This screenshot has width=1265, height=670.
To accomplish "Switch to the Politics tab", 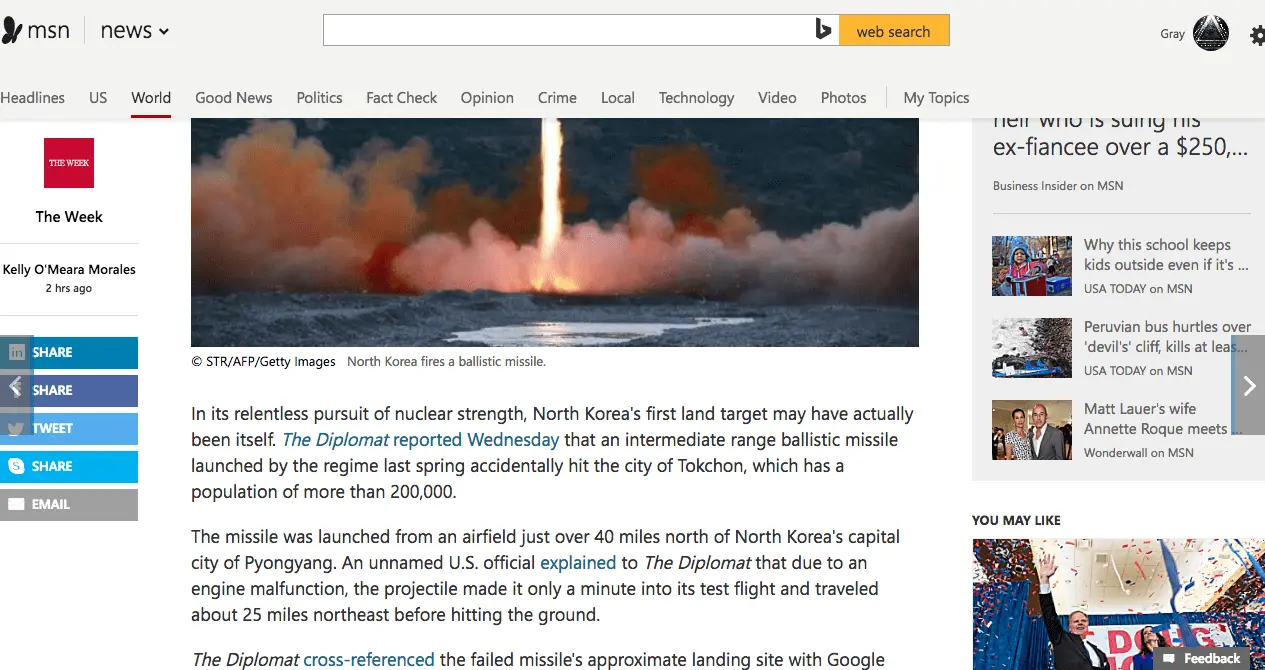I will (319, 97).
